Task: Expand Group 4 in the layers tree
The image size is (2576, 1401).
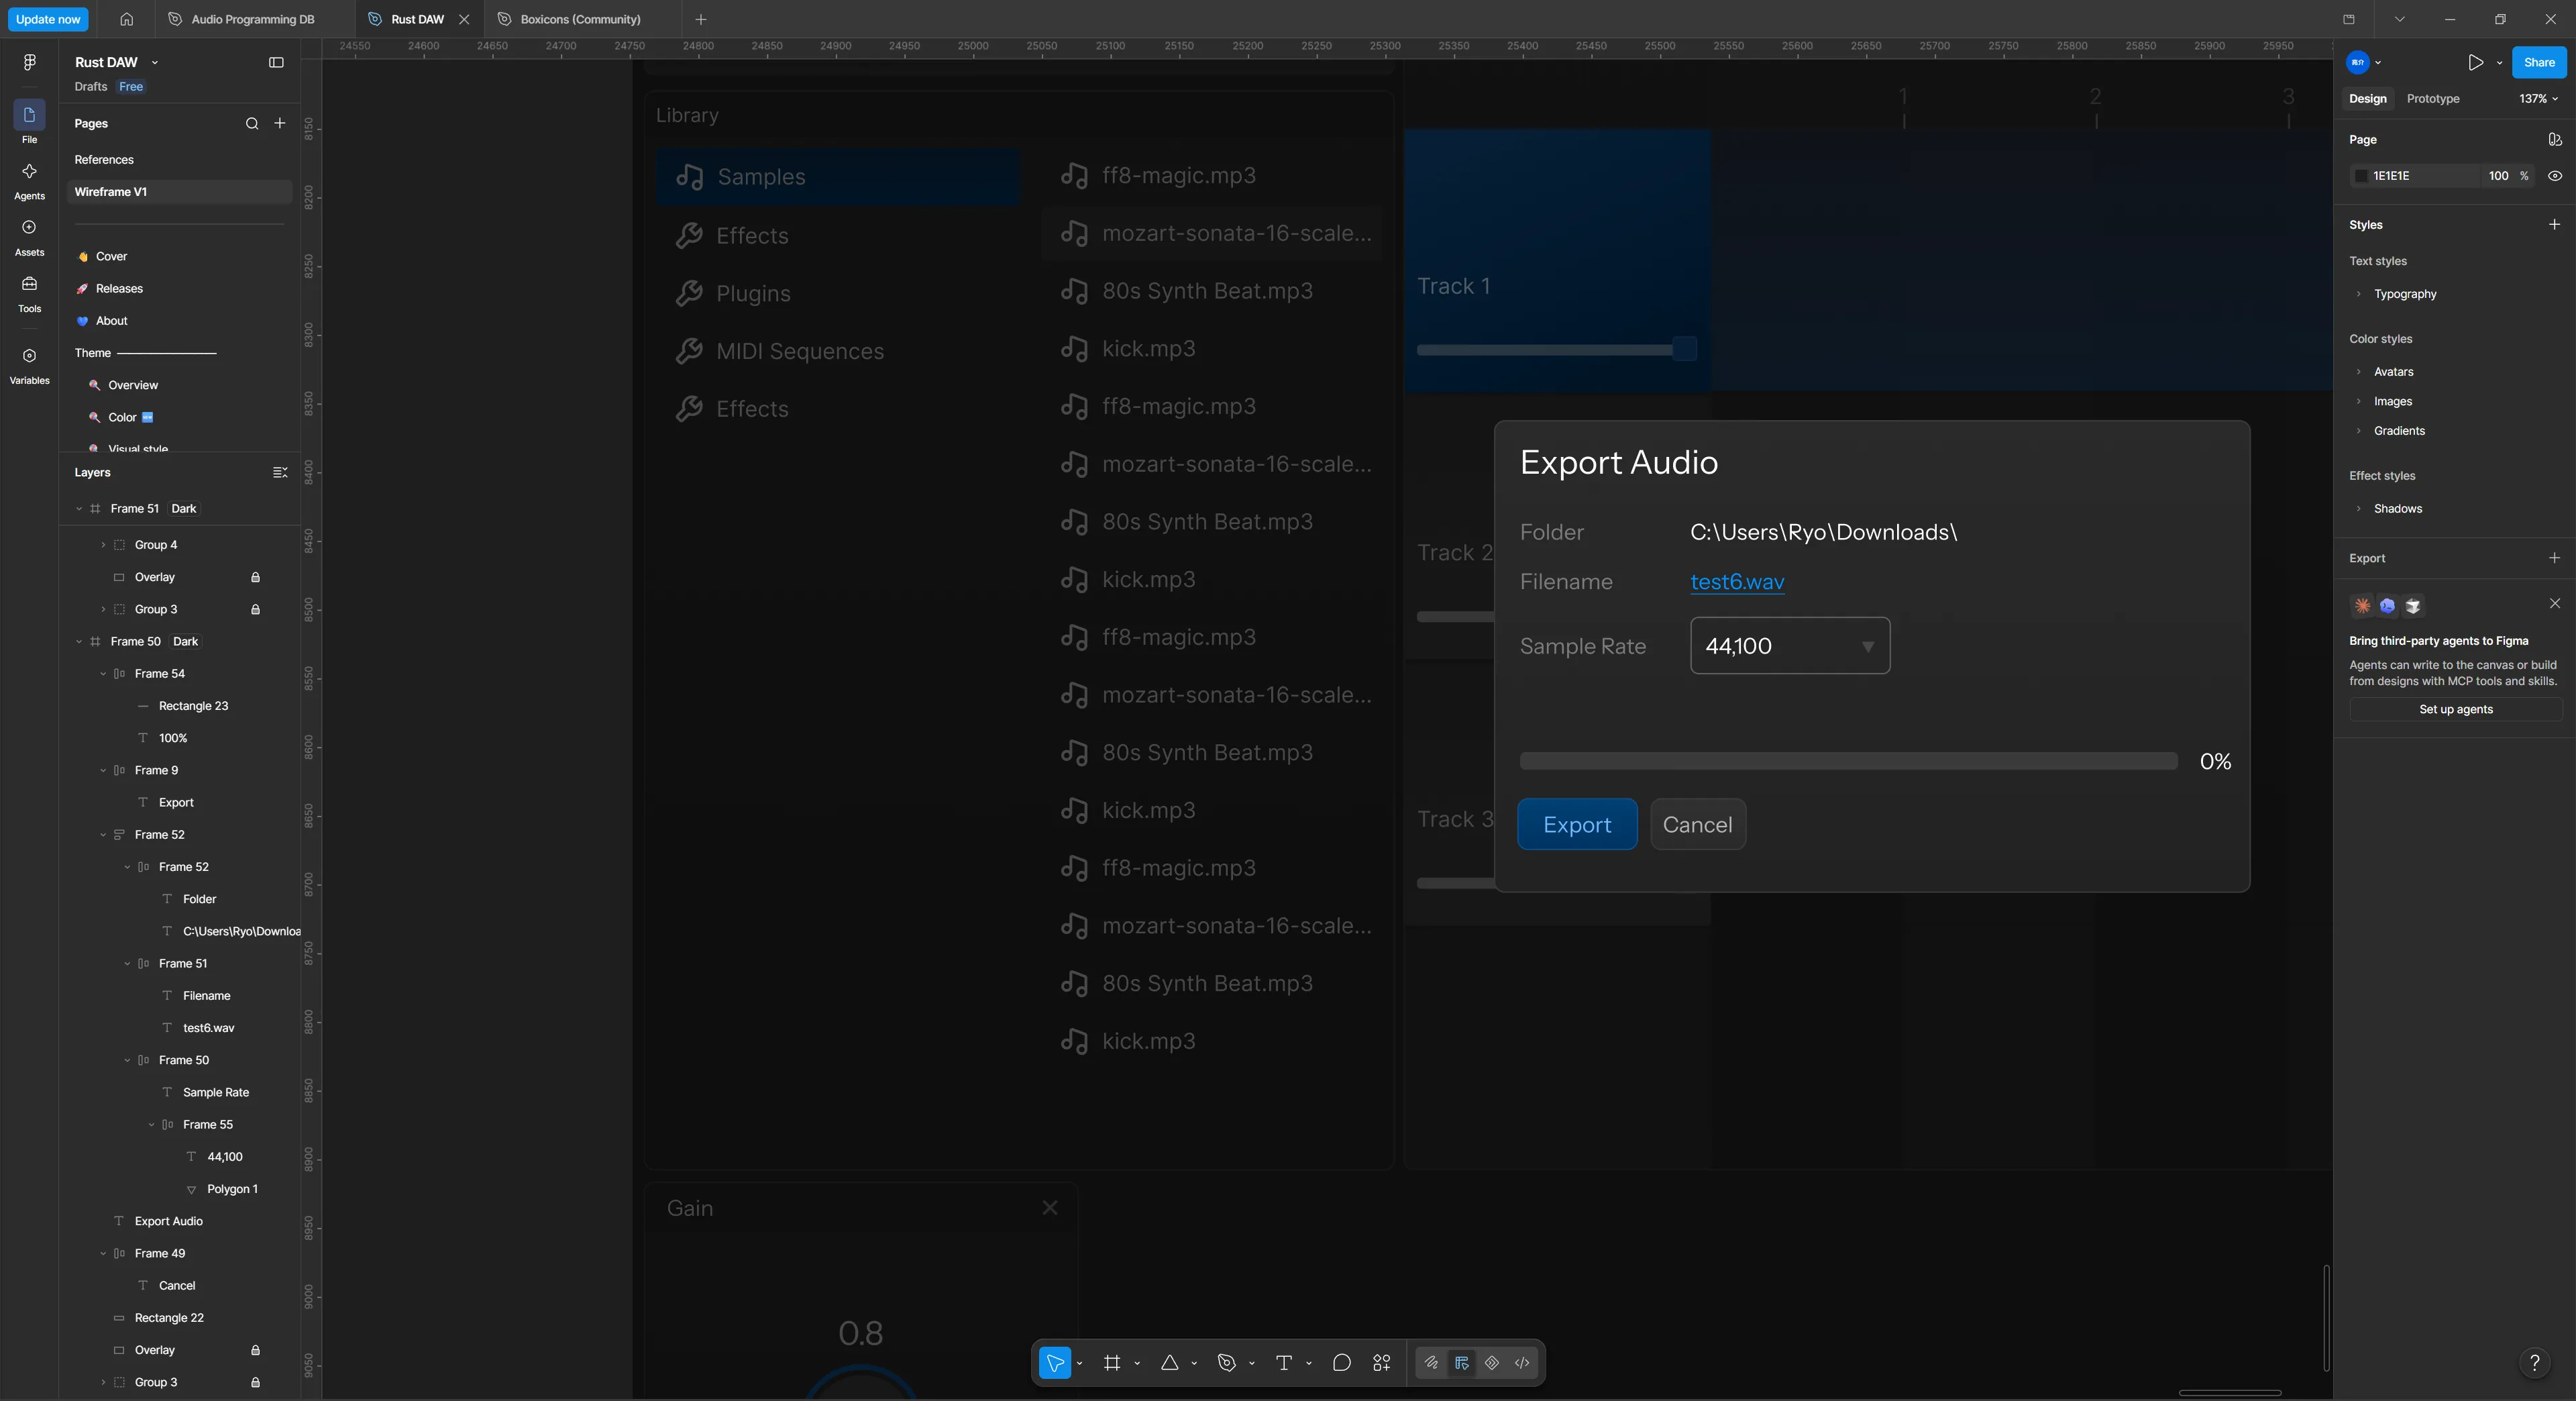Action: pyautogui.click(x=103, y=545)
